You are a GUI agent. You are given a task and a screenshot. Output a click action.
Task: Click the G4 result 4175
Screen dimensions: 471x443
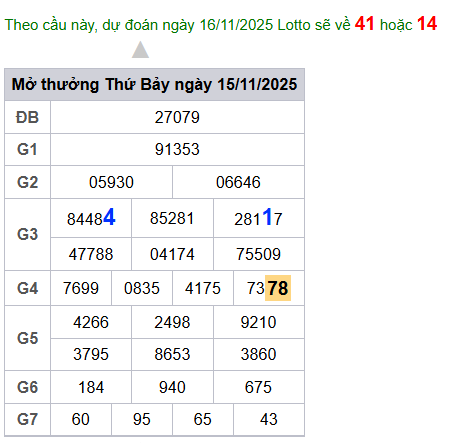click(203, 288)
